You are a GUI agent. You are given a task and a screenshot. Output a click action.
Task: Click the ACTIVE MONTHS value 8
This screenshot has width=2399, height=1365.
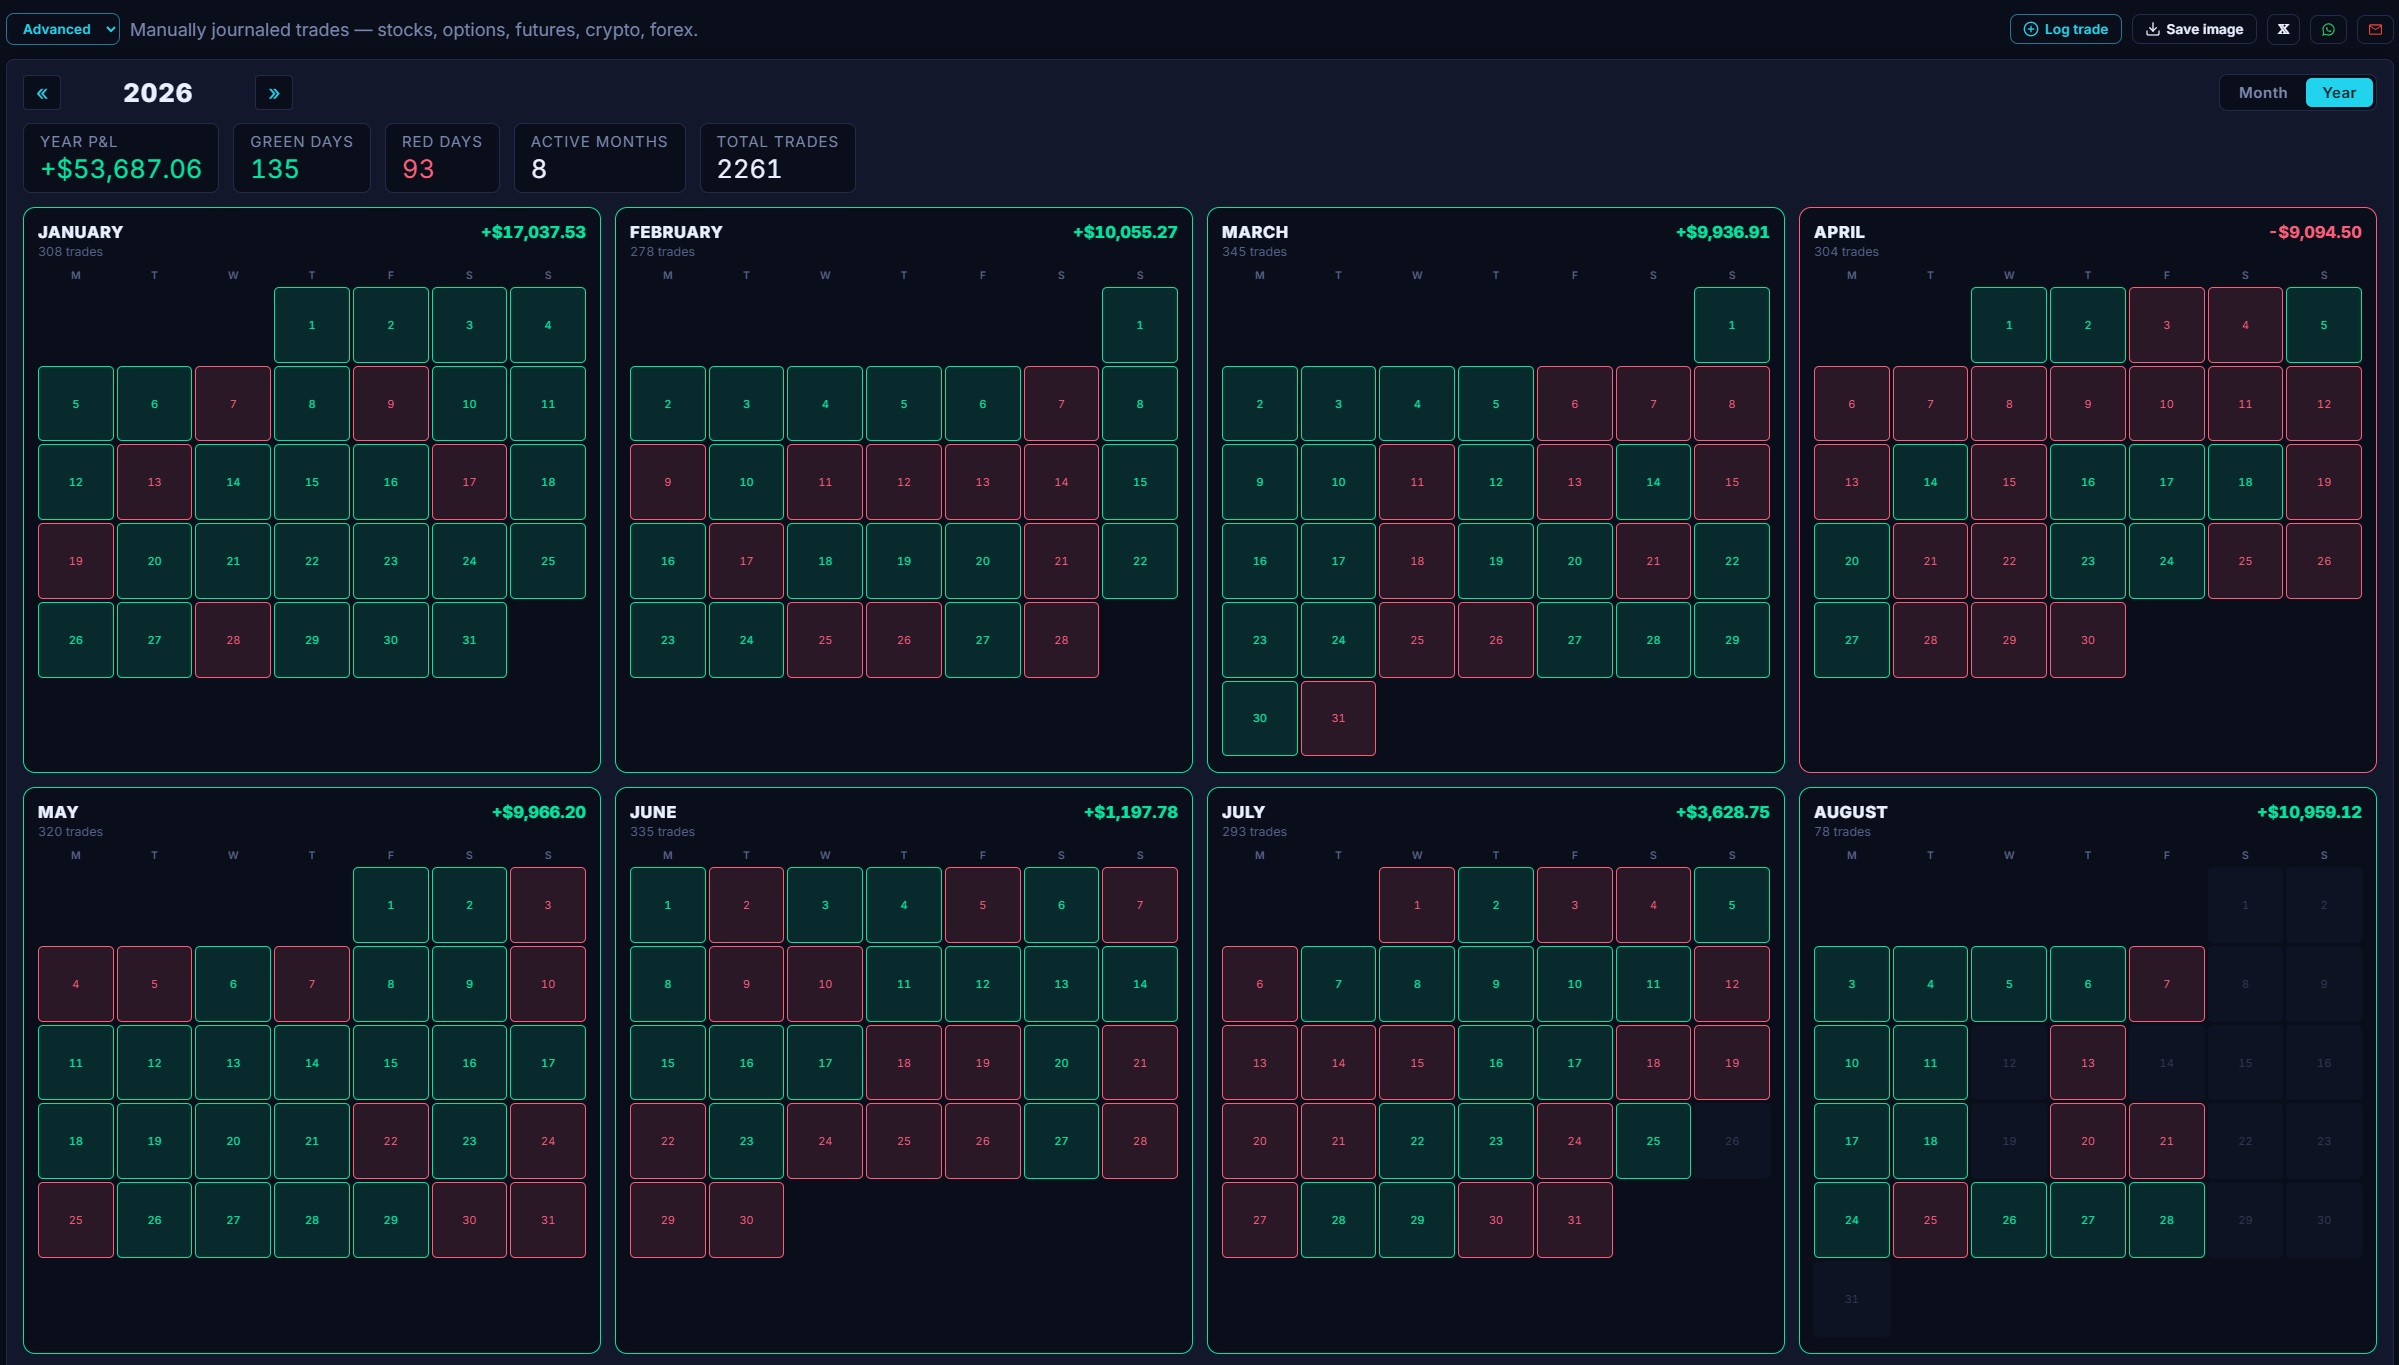pyautogui.click(x=539, y=169)
